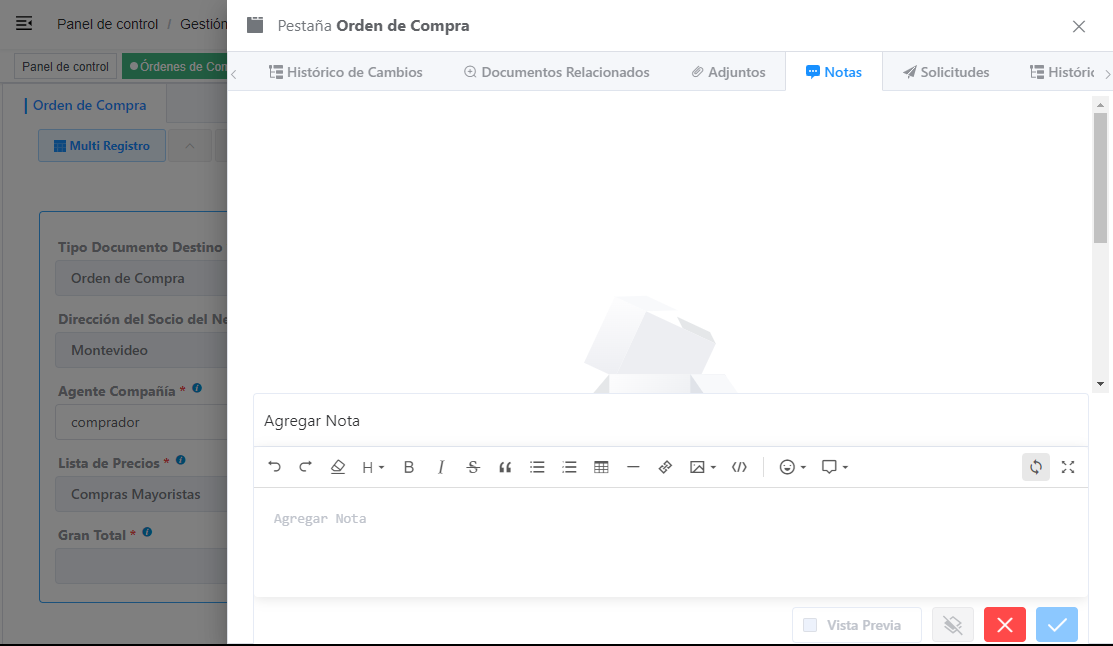1113x646 pixels.
Task: Toggle the sync scroll button in editor toolbar
Action: [x=1036, y=467]
